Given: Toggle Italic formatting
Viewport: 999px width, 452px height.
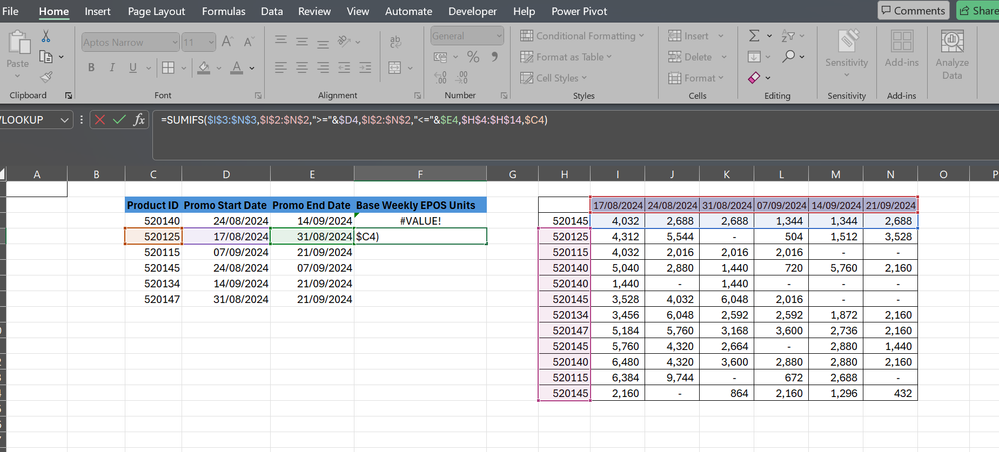Looking at the screenshot, I should tap(112, 67).
